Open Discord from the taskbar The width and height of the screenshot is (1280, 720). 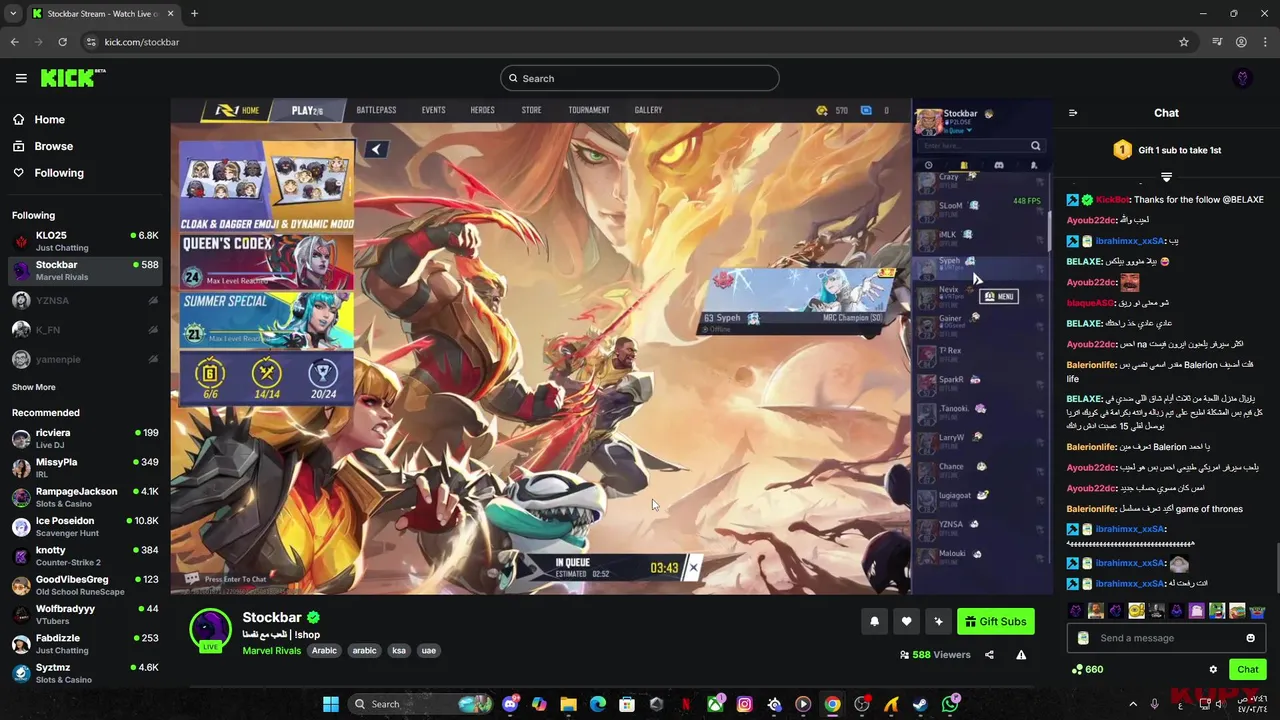pyautogui.click(x=511, y=704)
